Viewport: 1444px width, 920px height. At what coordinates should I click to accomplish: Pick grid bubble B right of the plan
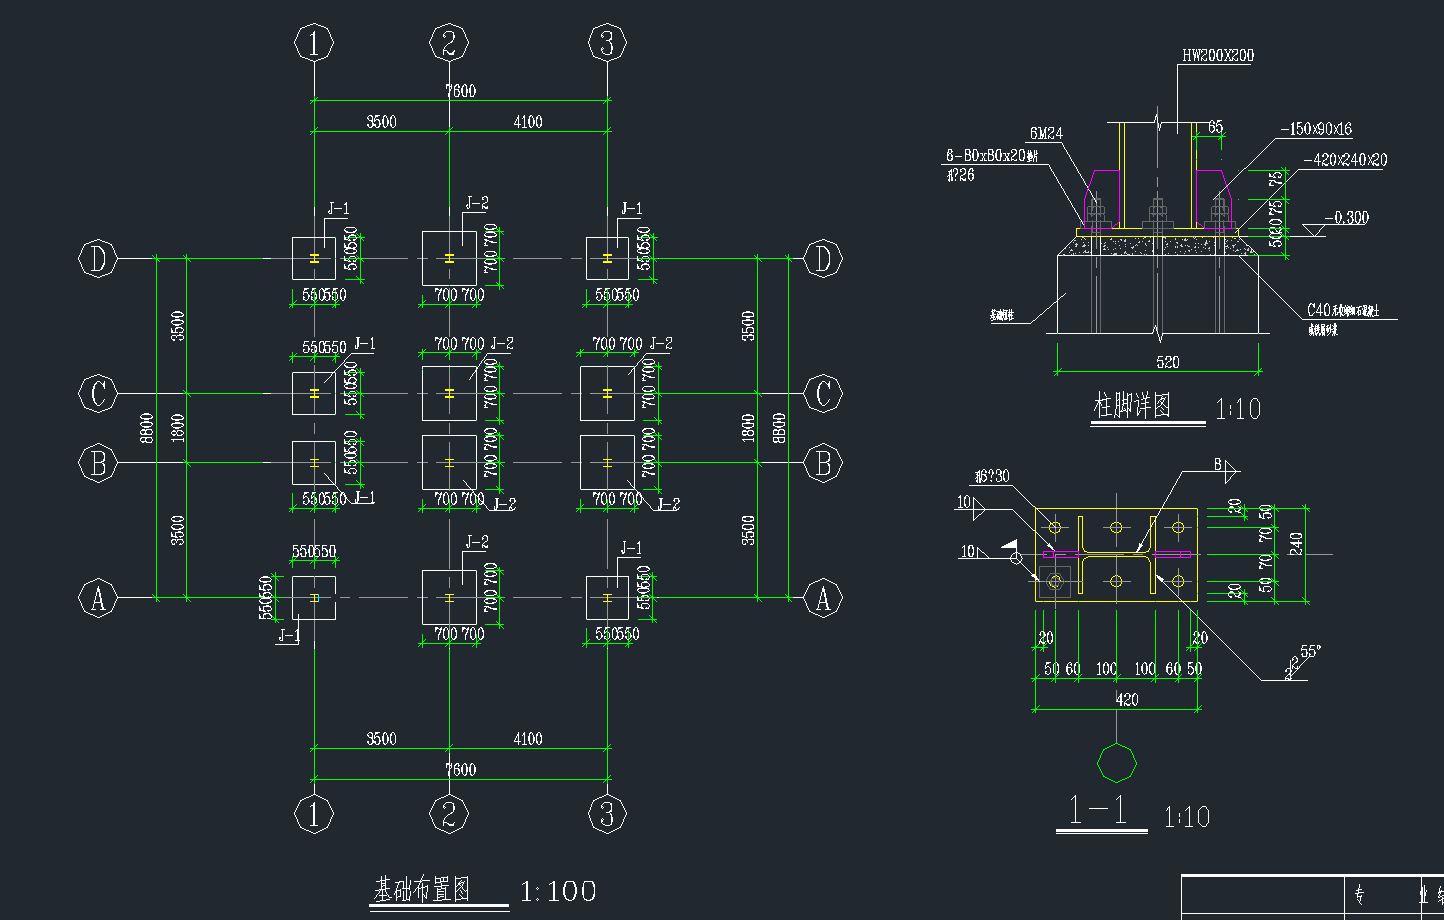coord(823,463)
